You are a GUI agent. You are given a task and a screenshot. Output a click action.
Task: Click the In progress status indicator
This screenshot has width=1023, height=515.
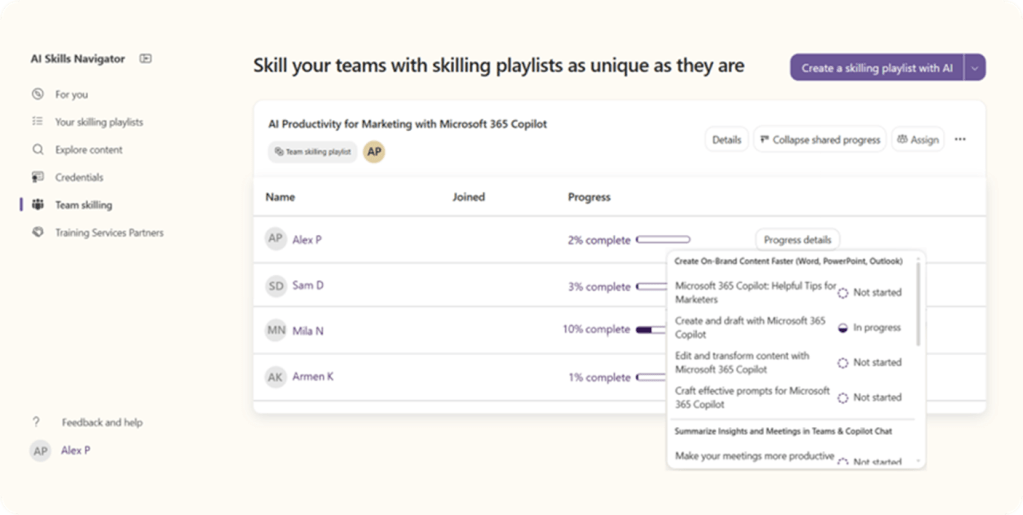click(843, 328)
